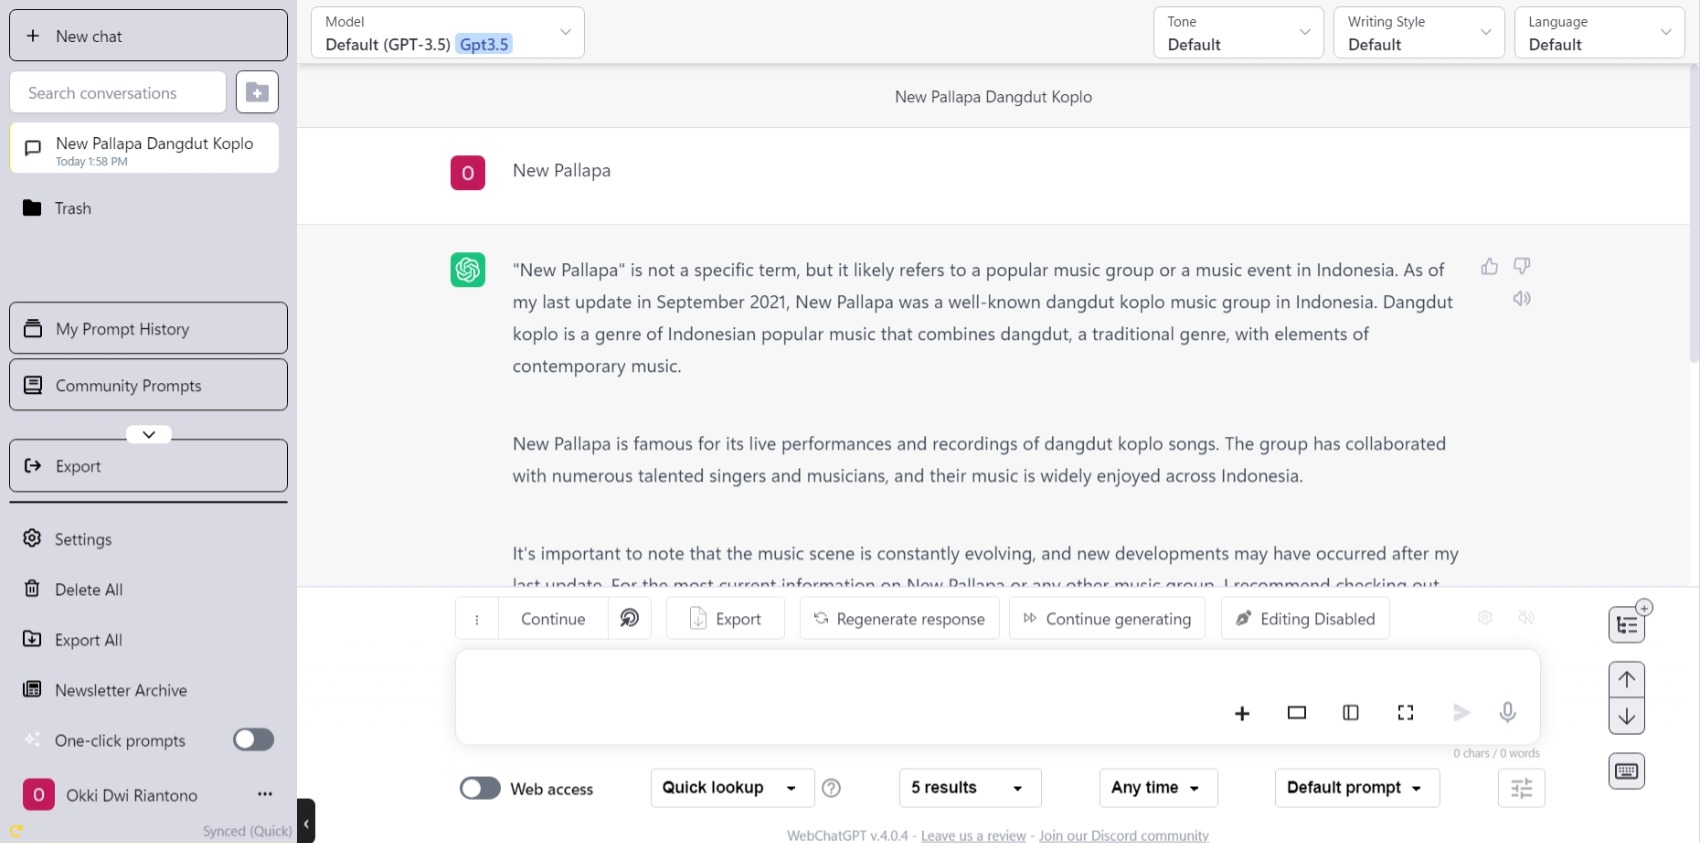Click the new folder icon beside search

click(257, 92)
